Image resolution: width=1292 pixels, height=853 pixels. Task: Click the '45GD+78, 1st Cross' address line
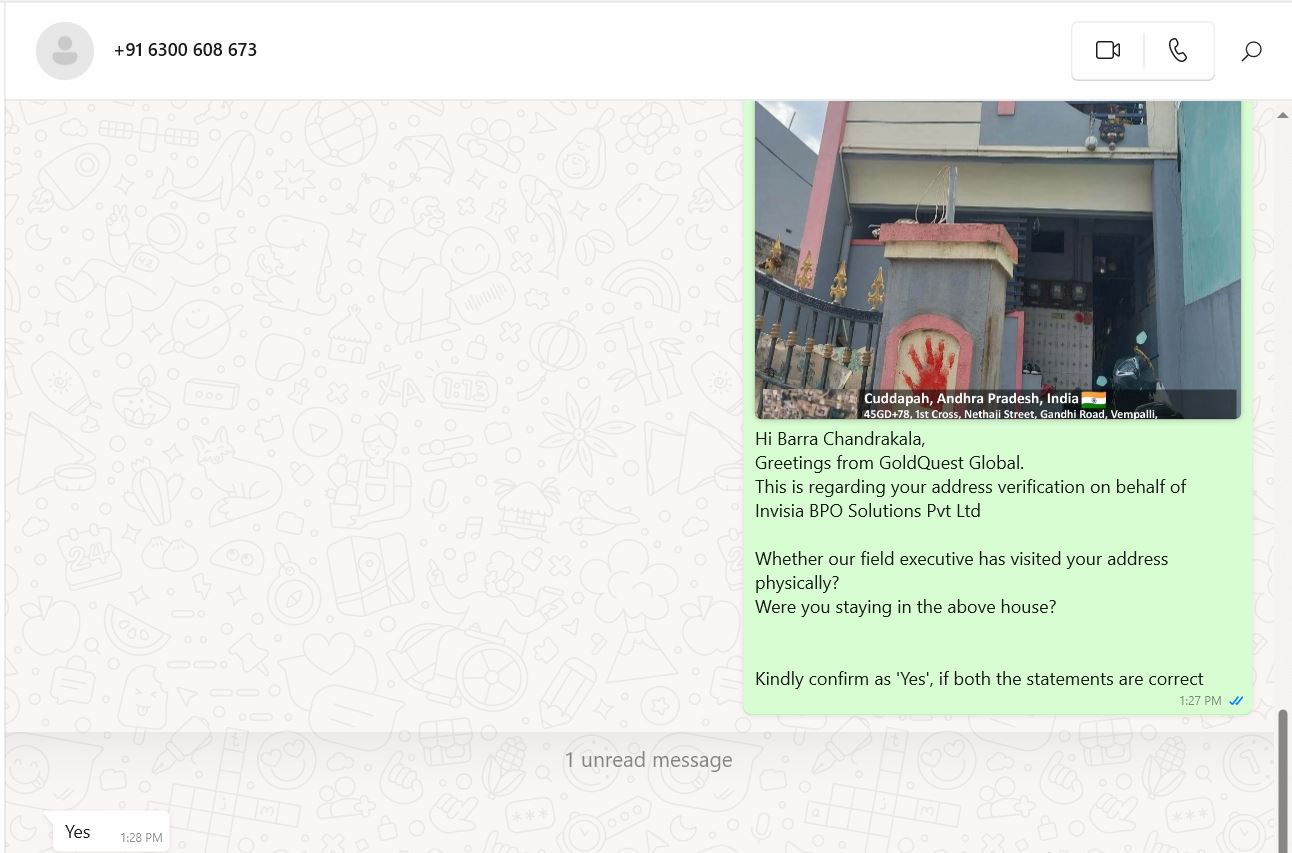click(1010, 413)
